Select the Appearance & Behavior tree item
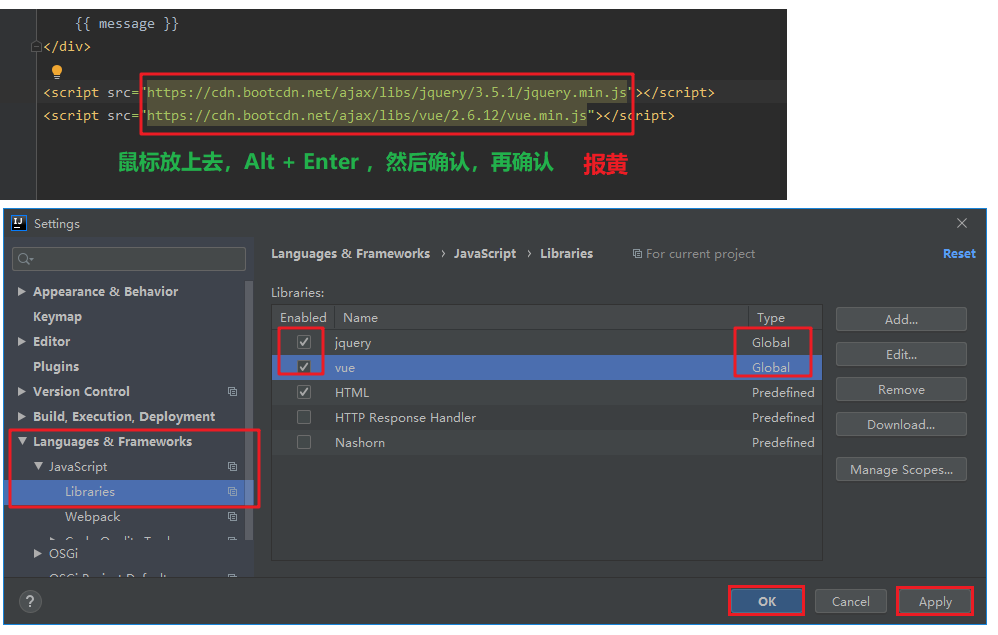998x635 pixels. [106, 291]
